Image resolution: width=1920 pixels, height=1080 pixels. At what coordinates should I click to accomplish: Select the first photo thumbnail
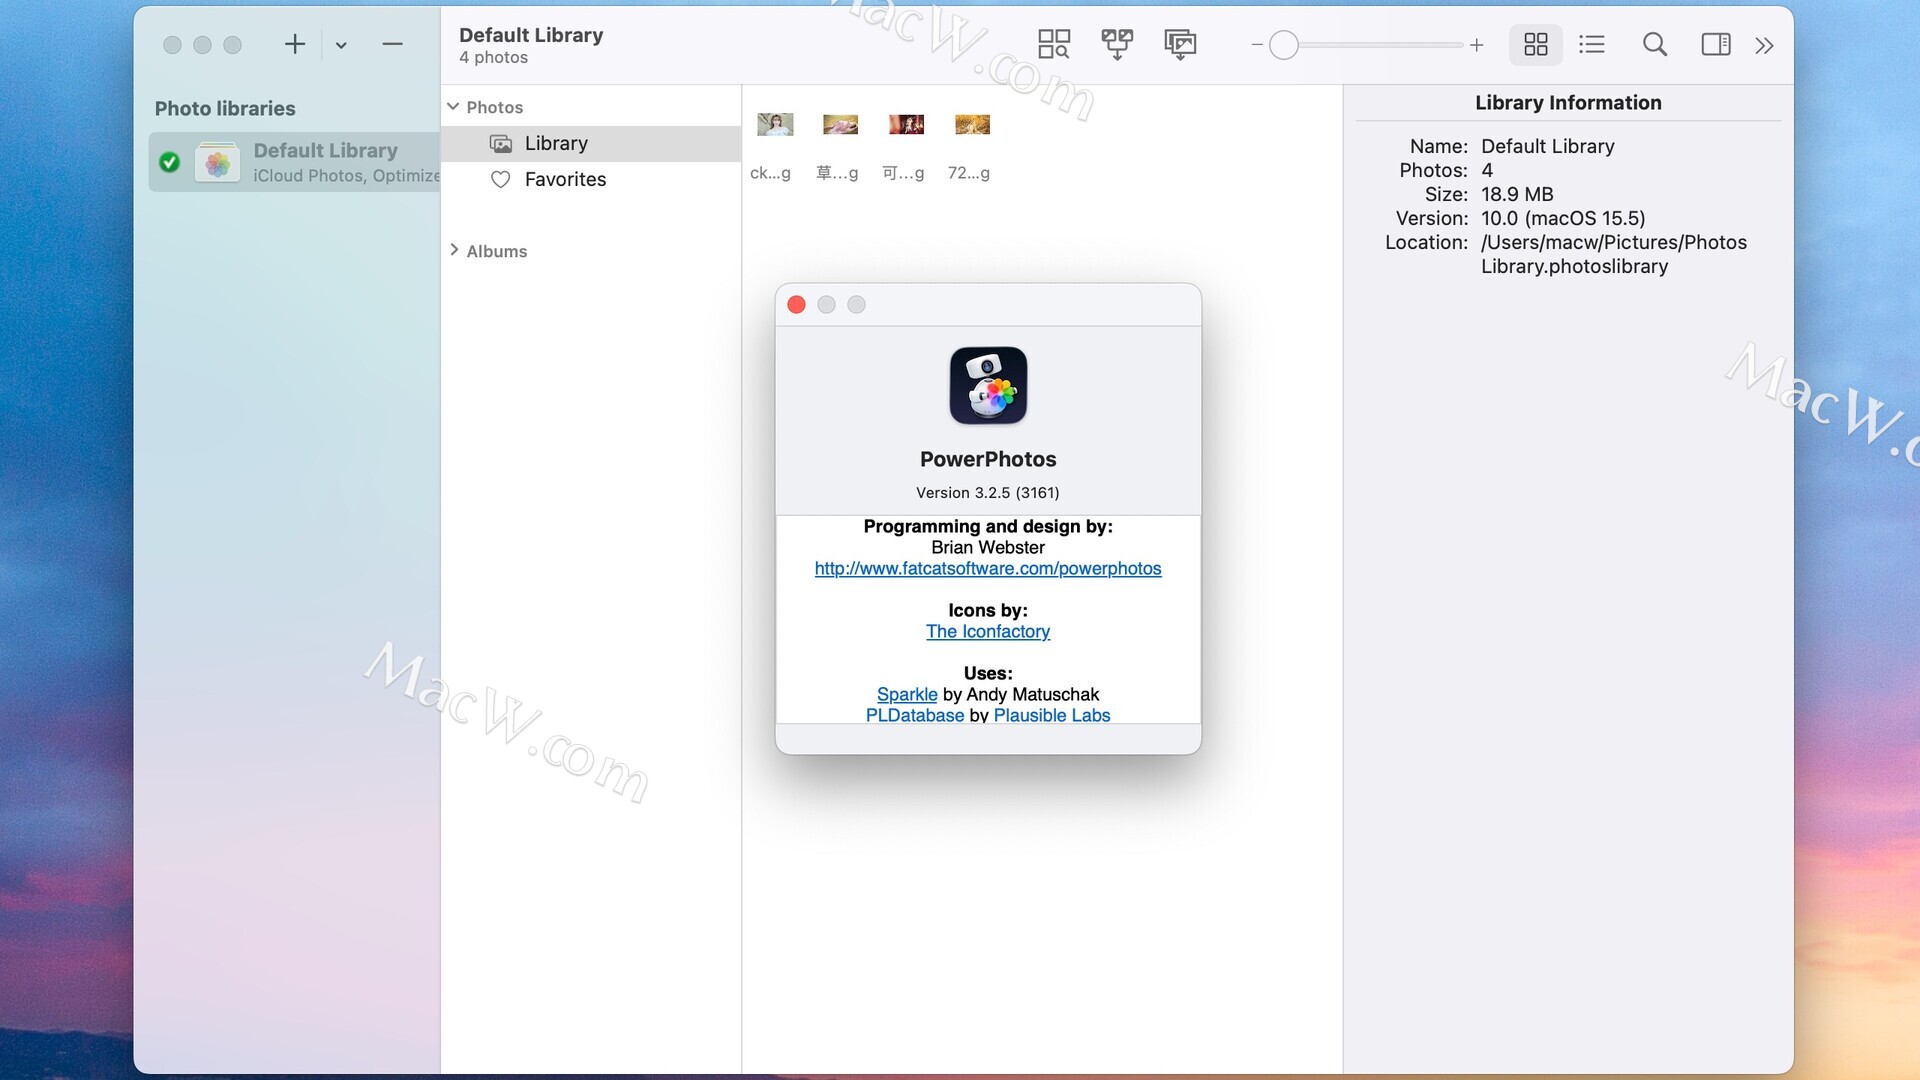(x=775, y=124)
